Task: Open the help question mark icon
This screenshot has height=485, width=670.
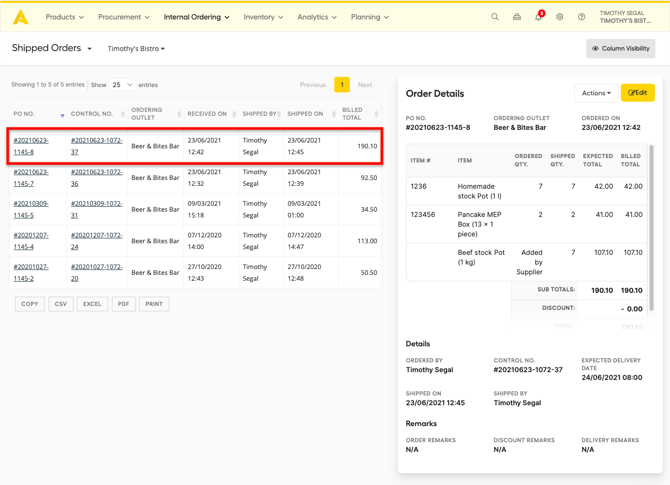Action: 581,17
